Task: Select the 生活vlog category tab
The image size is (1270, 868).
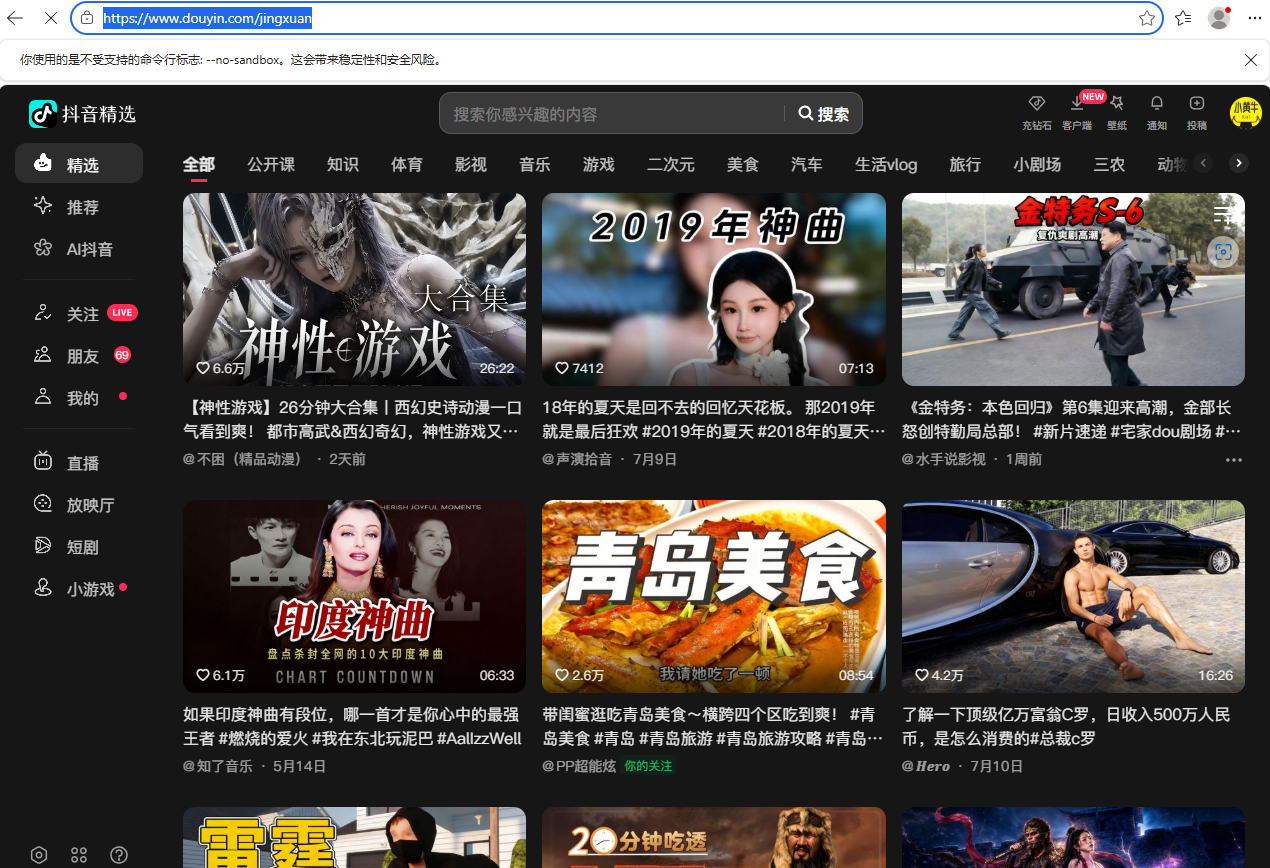Action: [886, 165]
